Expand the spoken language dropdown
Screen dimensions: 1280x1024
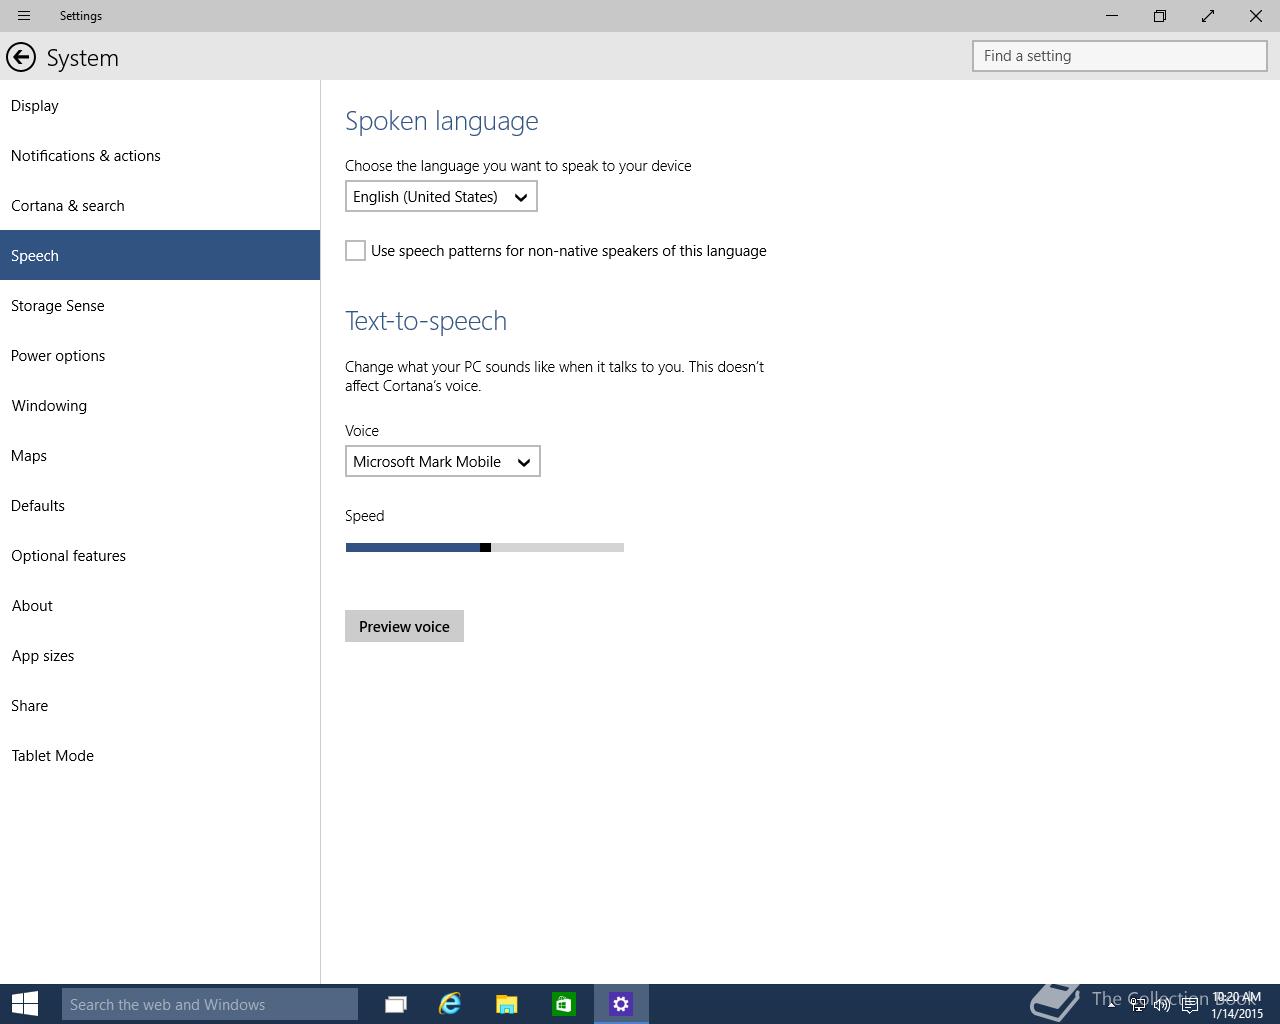(x=441, y=196)
